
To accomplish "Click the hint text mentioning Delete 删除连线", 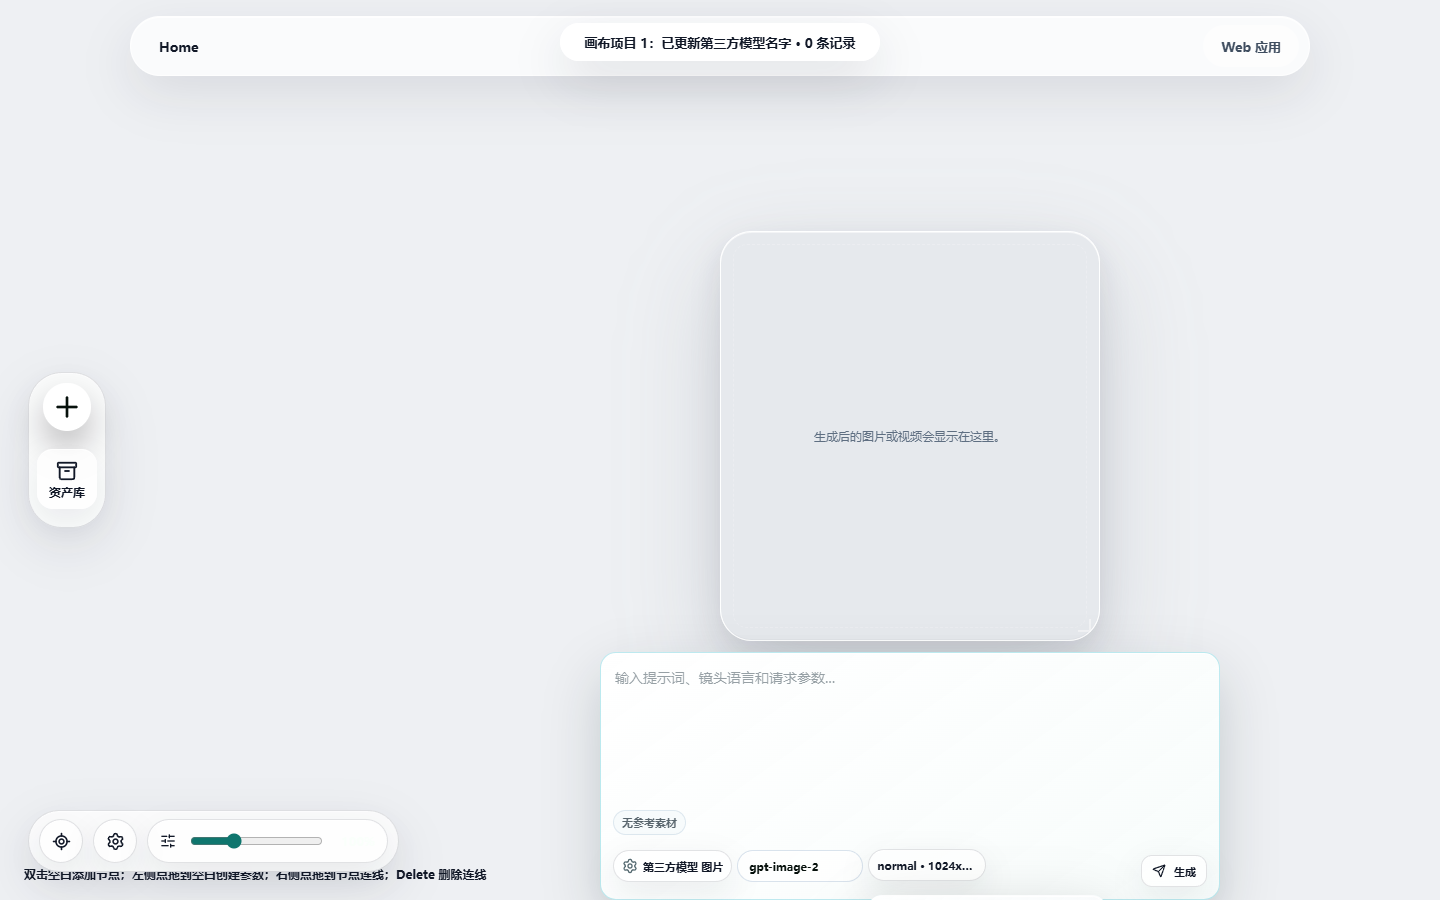I will pos(255,874).
